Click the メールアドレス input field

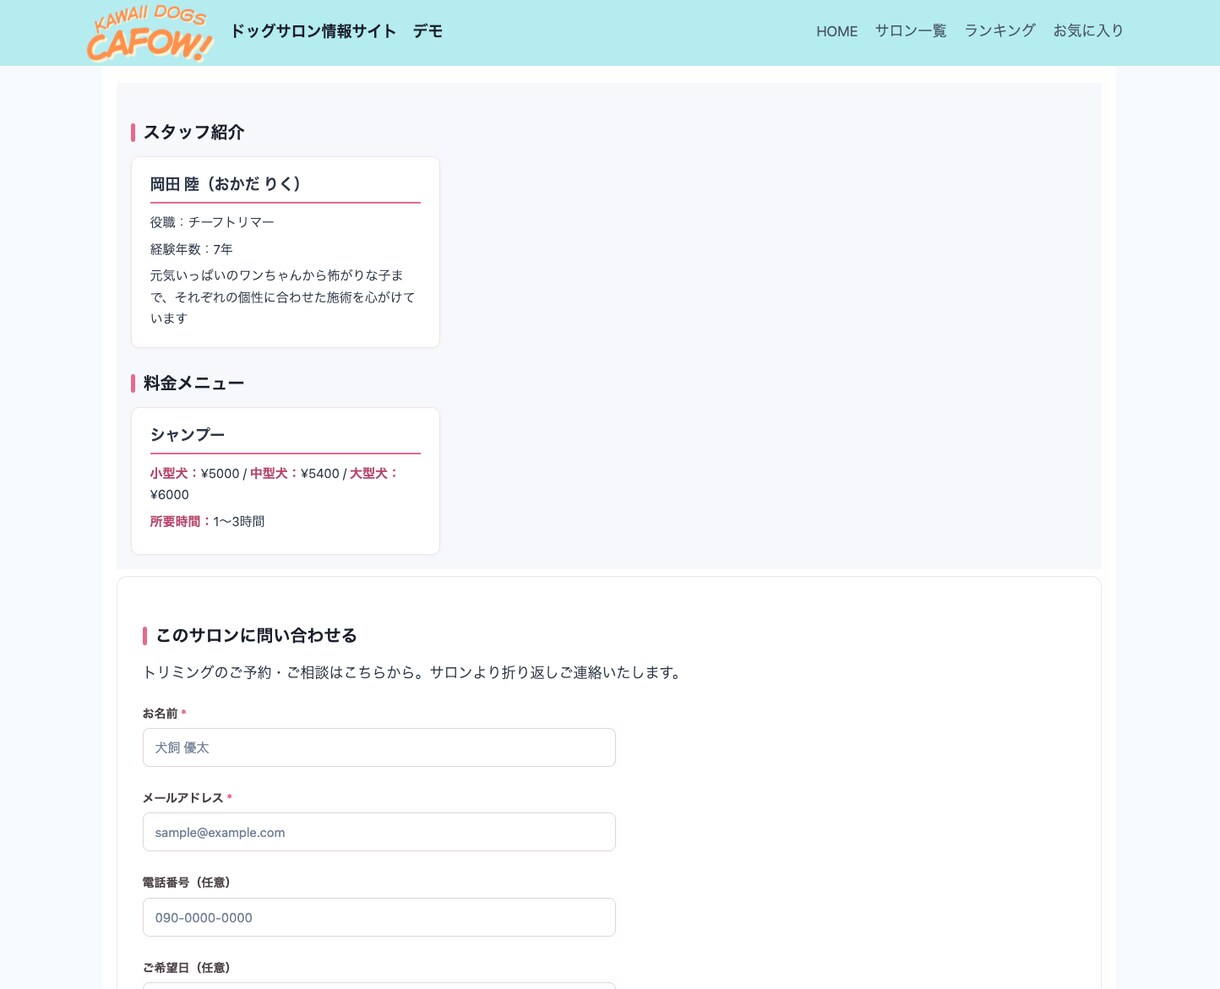pyautogui.click(x=379, y=832)
